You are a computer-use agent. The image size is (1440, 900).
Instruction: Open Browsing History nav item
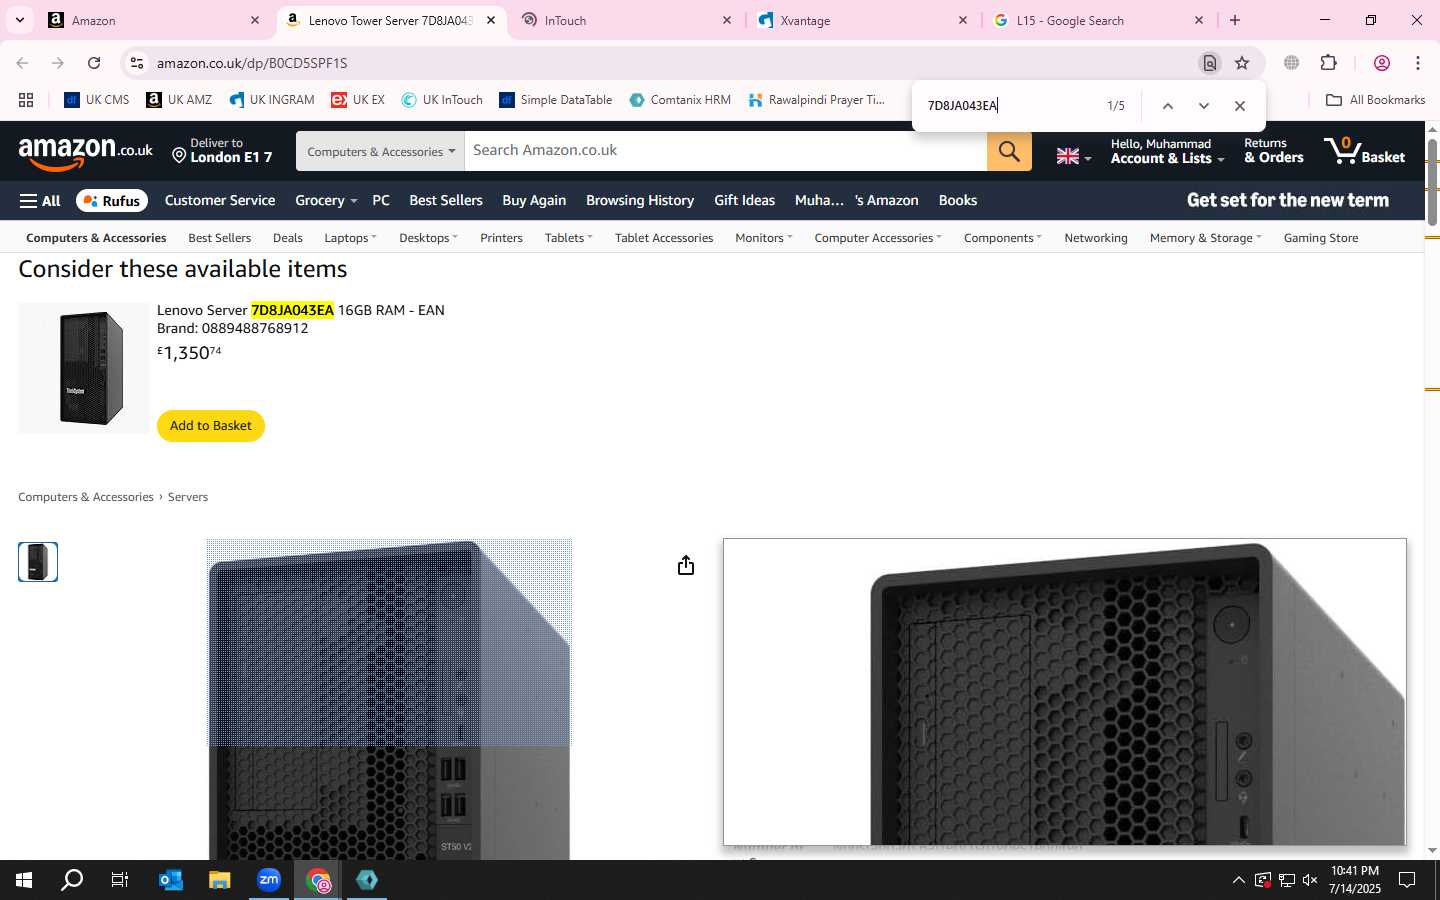click(640, 201)
